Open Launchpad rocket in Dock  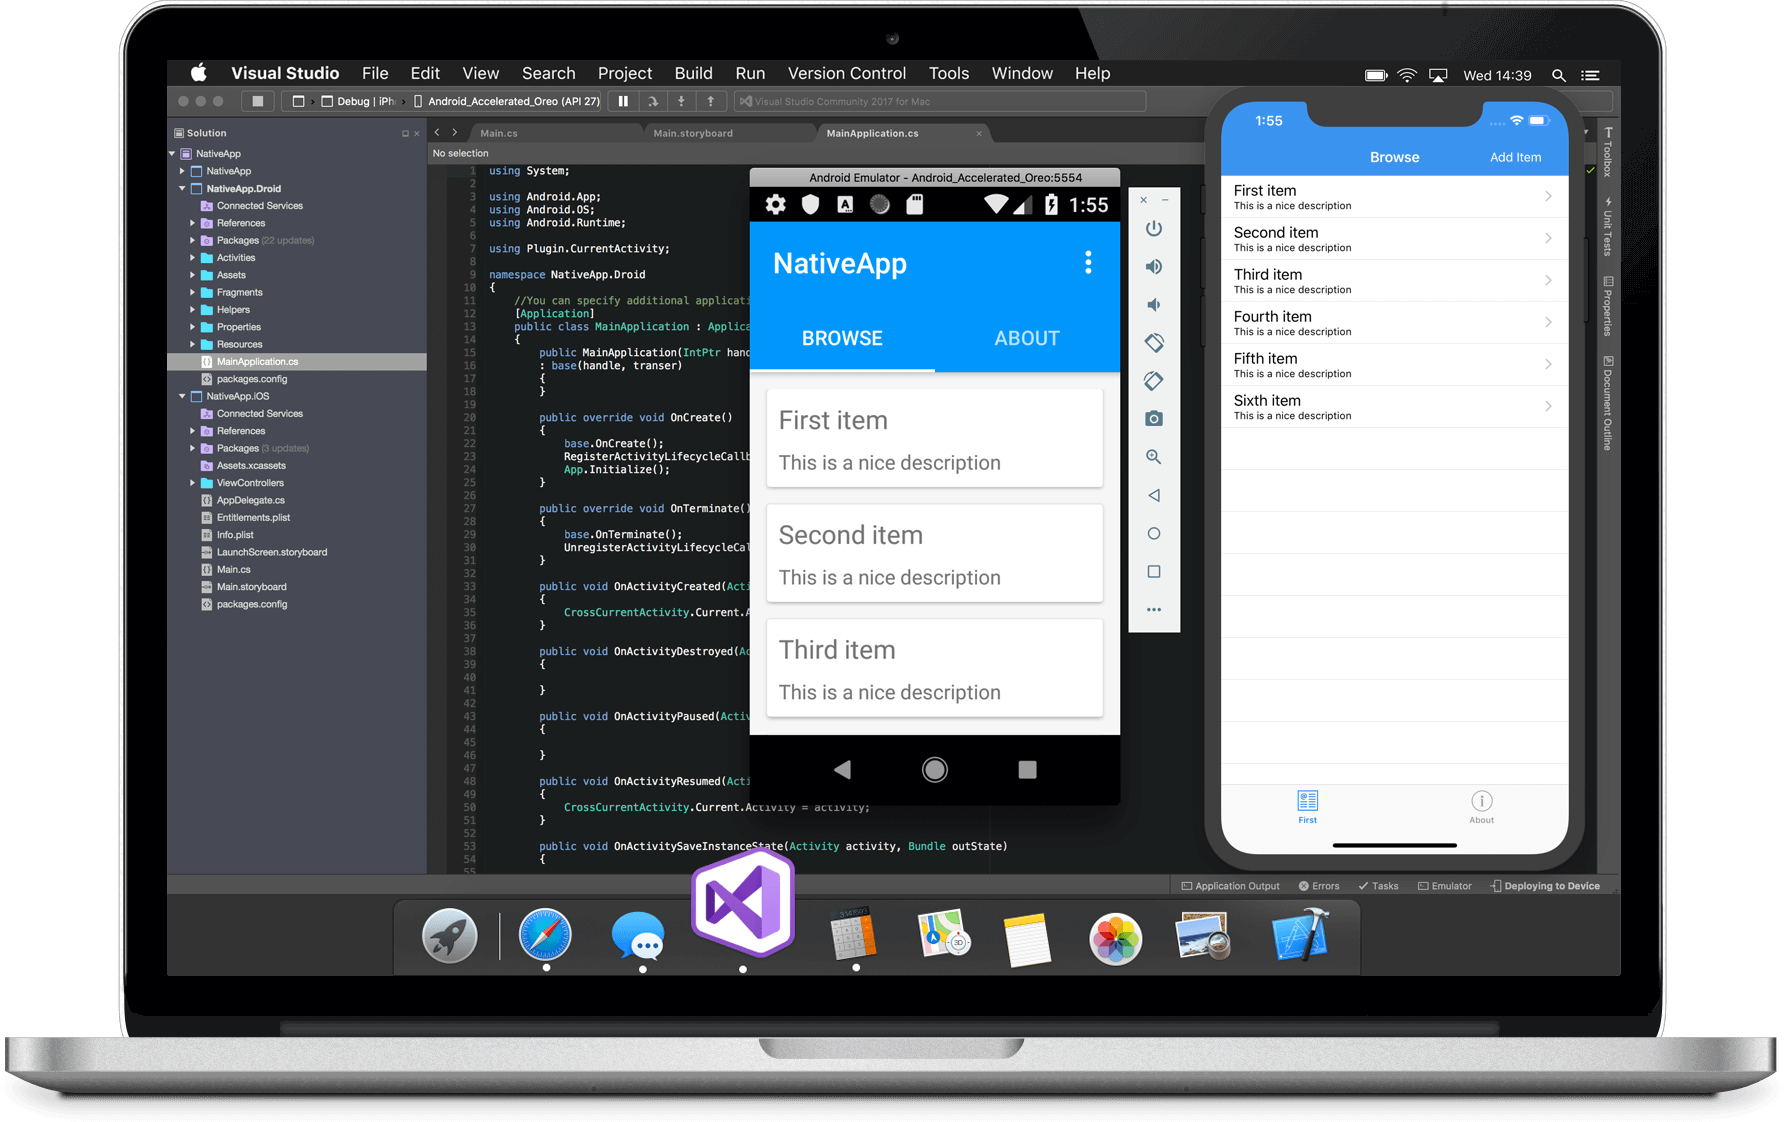click(450, 936)
